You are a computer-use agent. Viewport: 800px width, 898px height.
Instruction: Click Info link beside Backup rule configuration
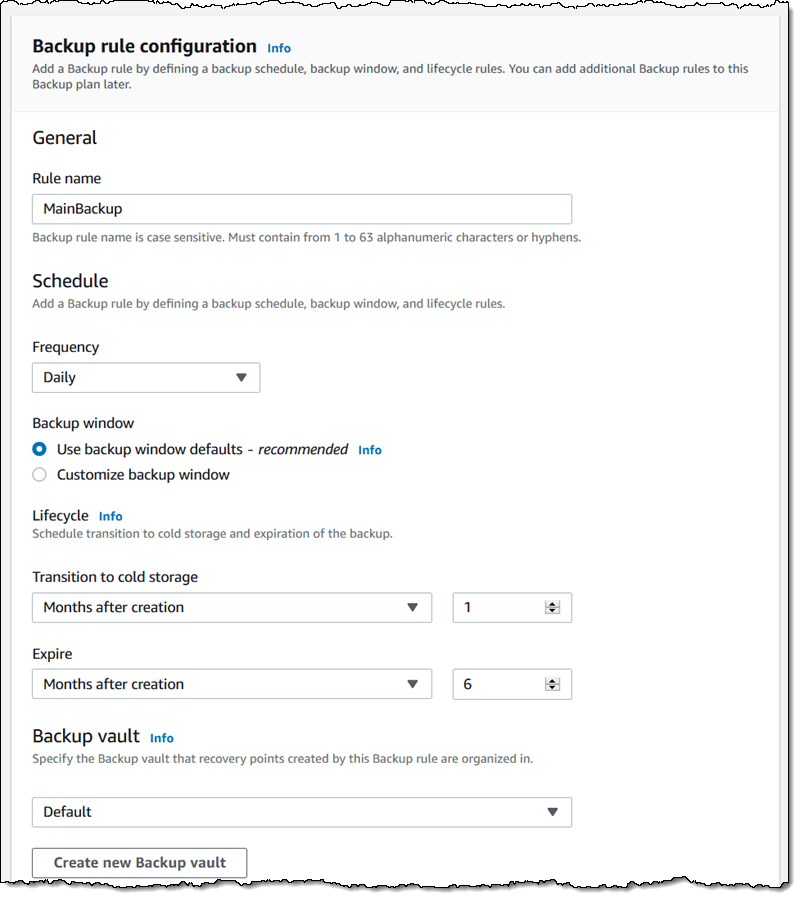pos(279,48)
